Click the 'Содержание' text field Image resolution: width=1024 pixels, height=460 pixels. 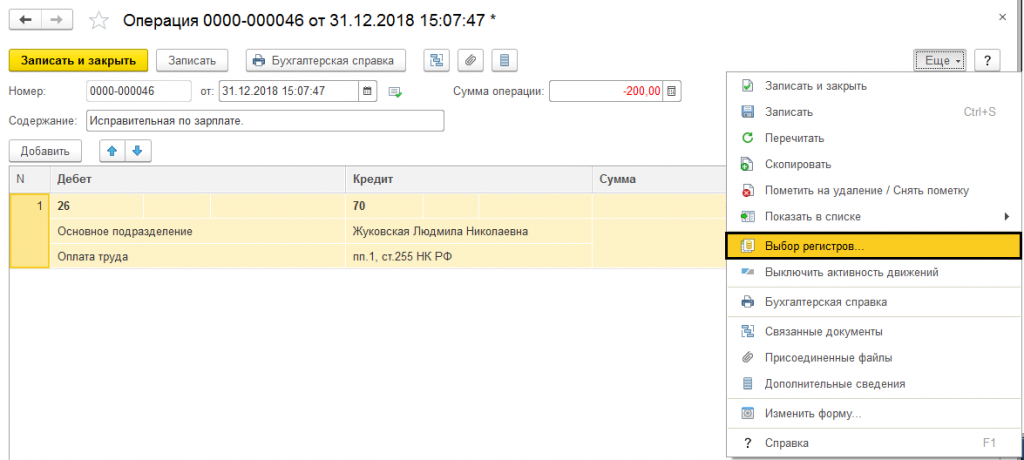click(x=264, y=121)
